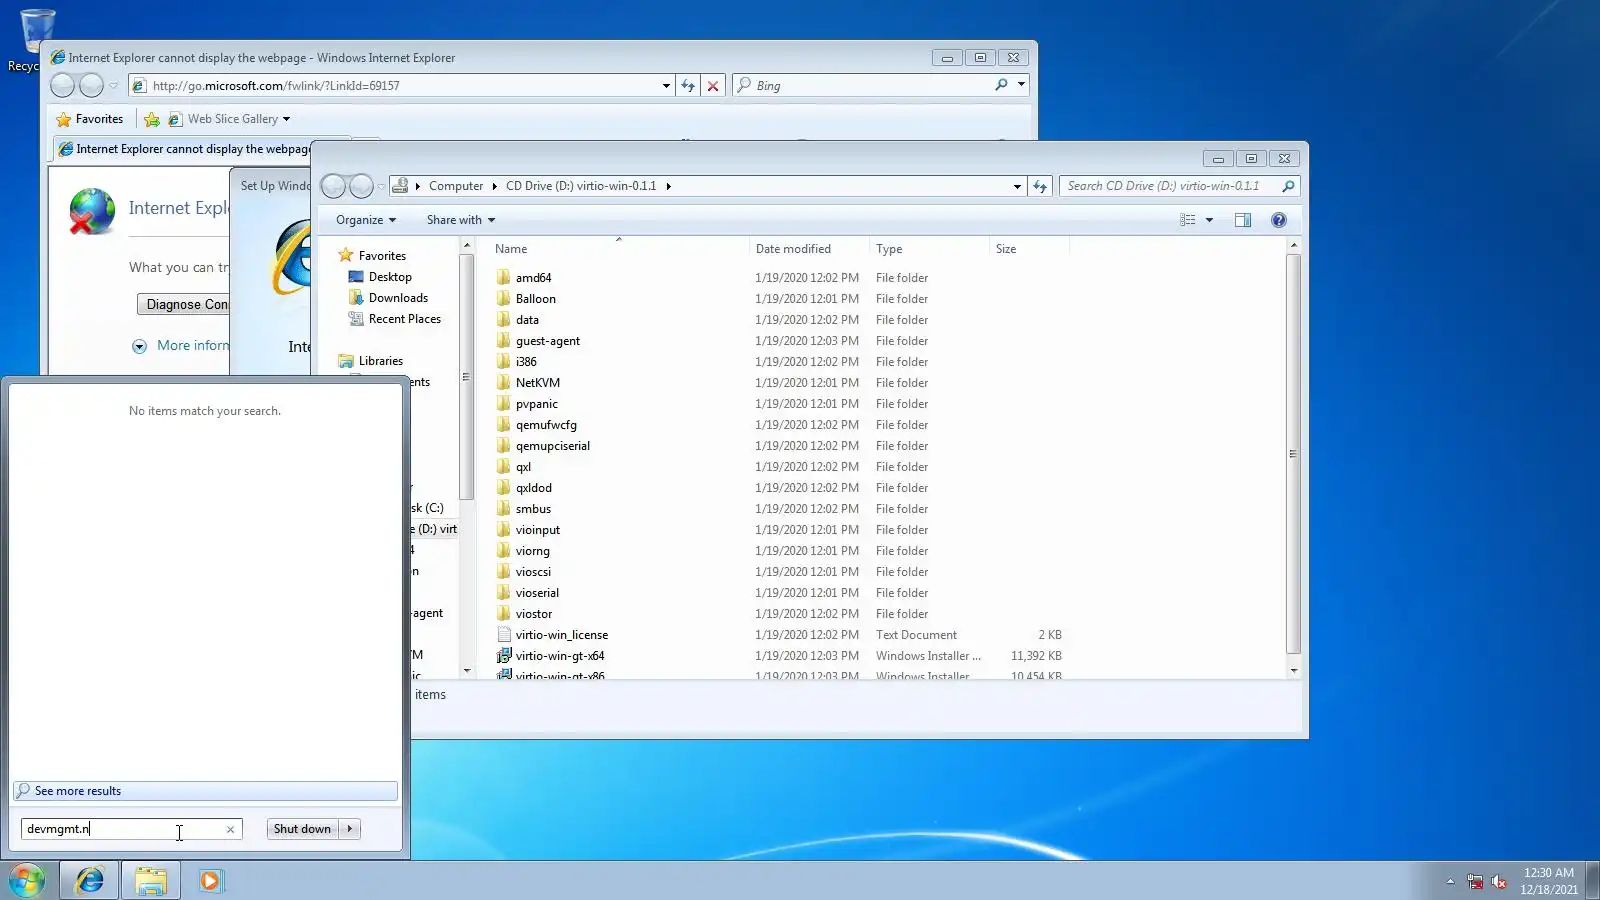
Task: Click the network status tray icon
Action: [1475, 881]
